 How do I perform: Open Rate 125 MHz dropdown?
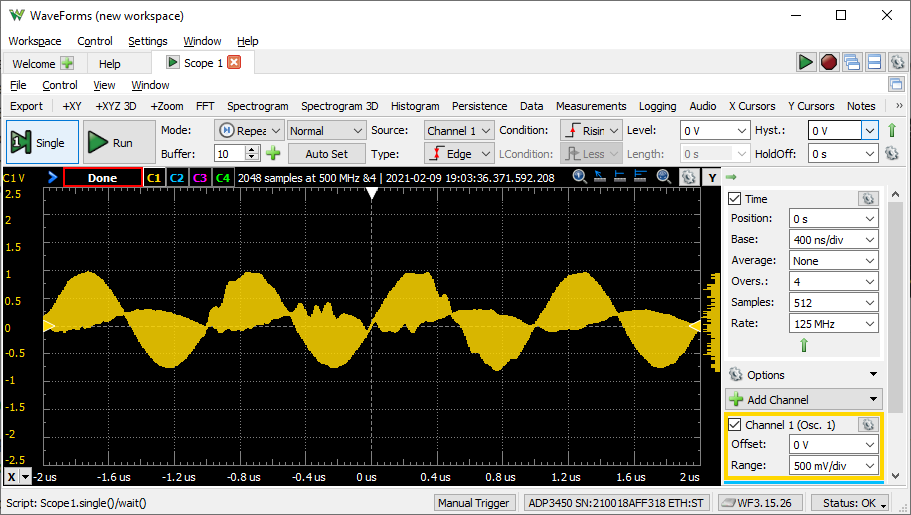834,323
